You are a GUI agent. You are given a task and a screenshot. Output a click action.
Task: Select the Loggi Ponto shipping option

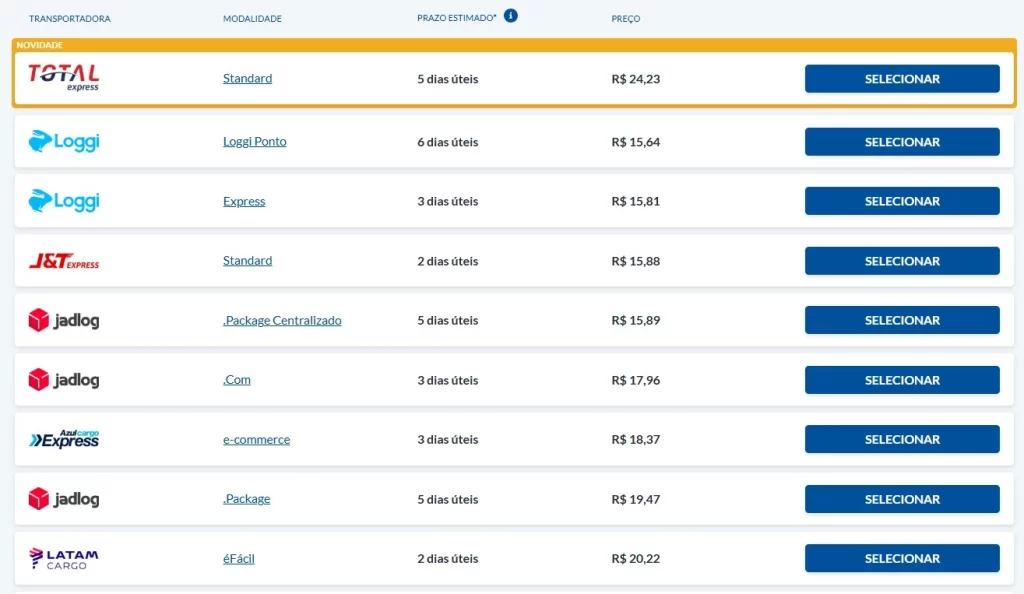click(902, 142)
